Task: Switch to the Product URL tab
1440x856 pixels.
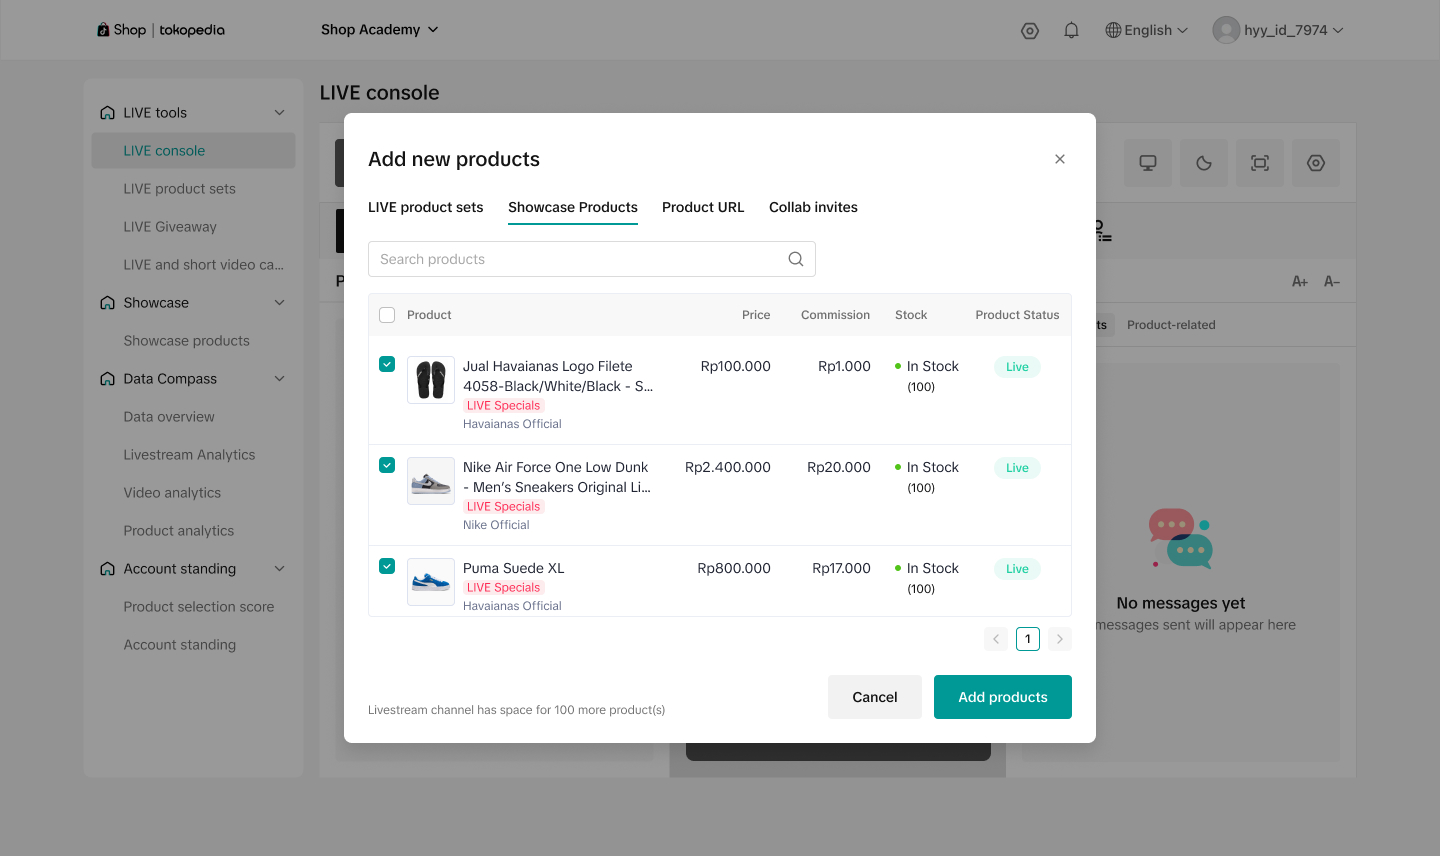Action: [x=703, y=207]
